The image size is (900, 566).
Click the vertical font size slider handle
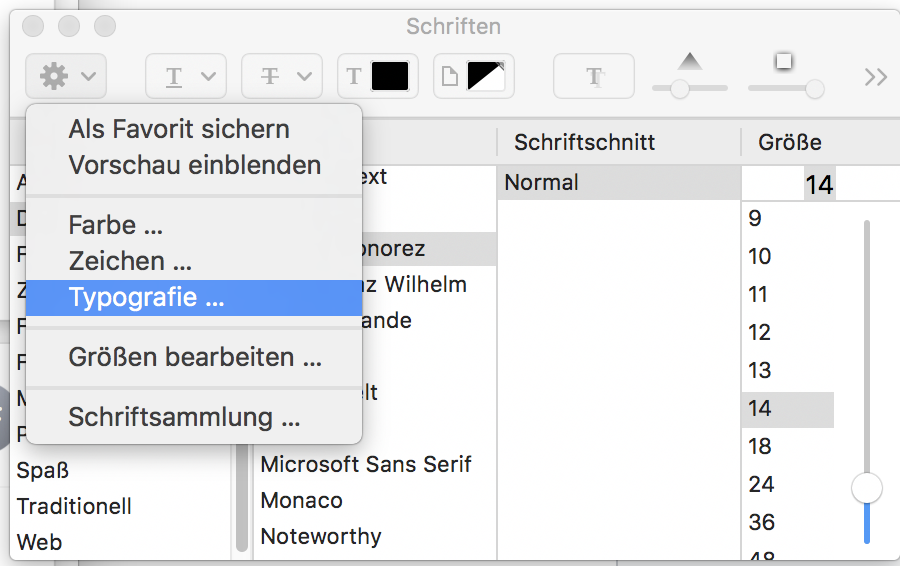pyautogui.click(x=866, y=488)
